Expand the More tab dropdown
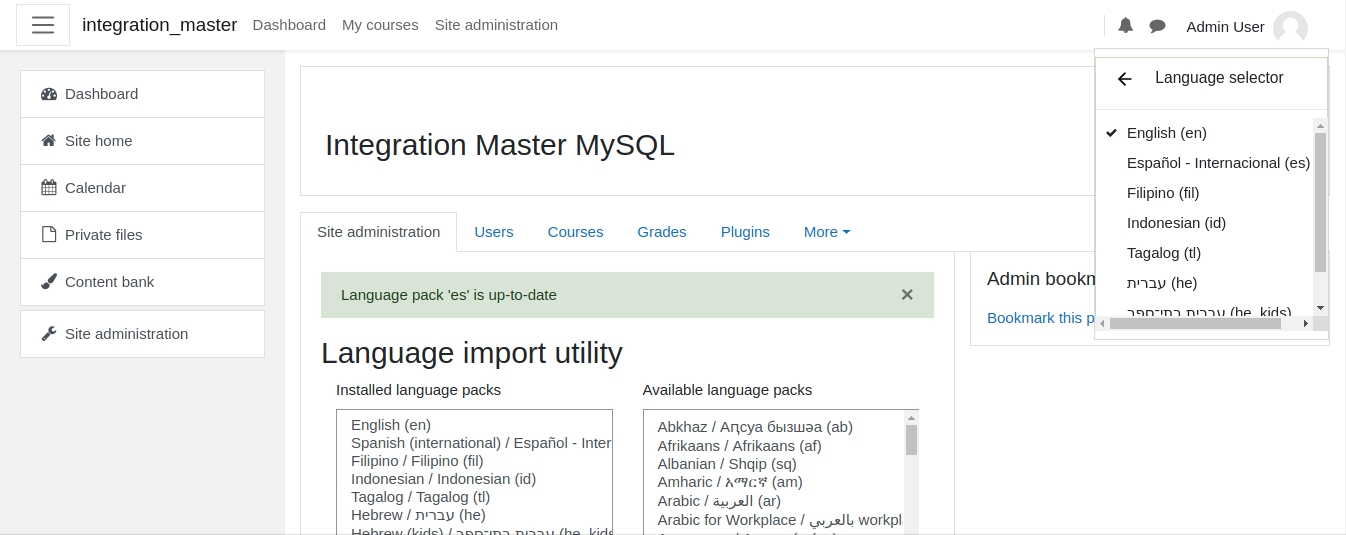Image resolution: width=1346 pixels, height=535 pixels. 827,232
